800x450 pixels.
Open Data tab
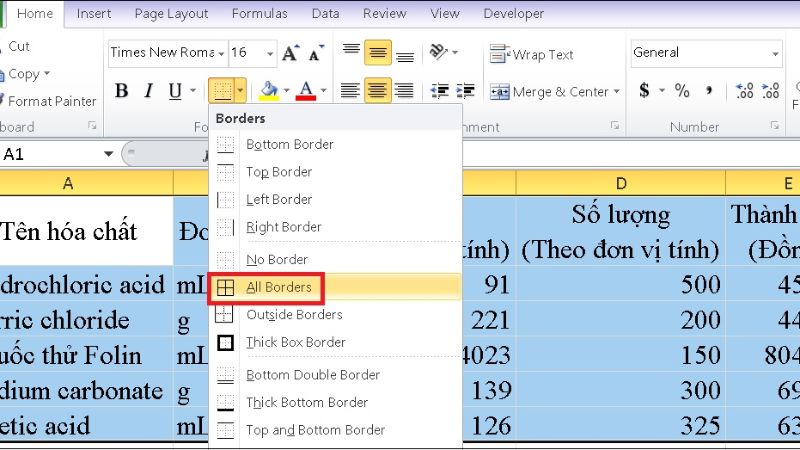point(326,14)
